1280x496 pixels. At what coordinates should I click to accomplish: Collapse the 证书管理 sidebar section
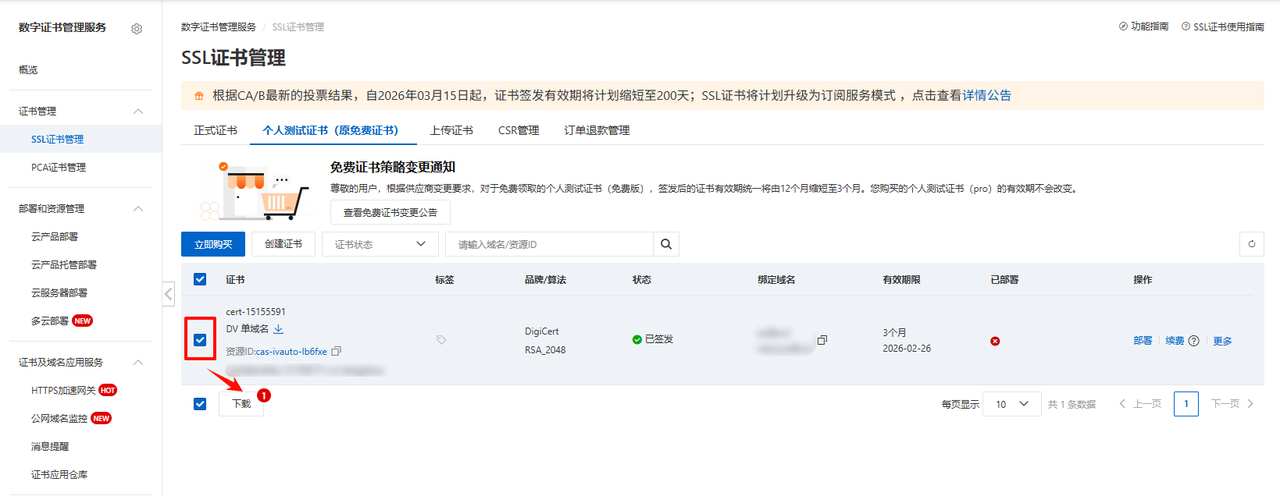[x=138, y=111]
